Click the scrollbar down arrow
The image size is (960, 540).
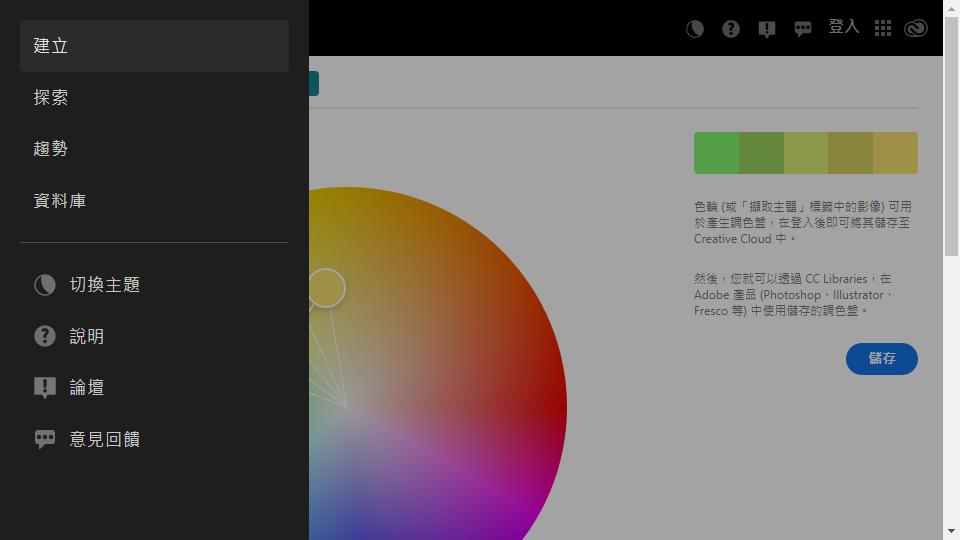(951, 531)
